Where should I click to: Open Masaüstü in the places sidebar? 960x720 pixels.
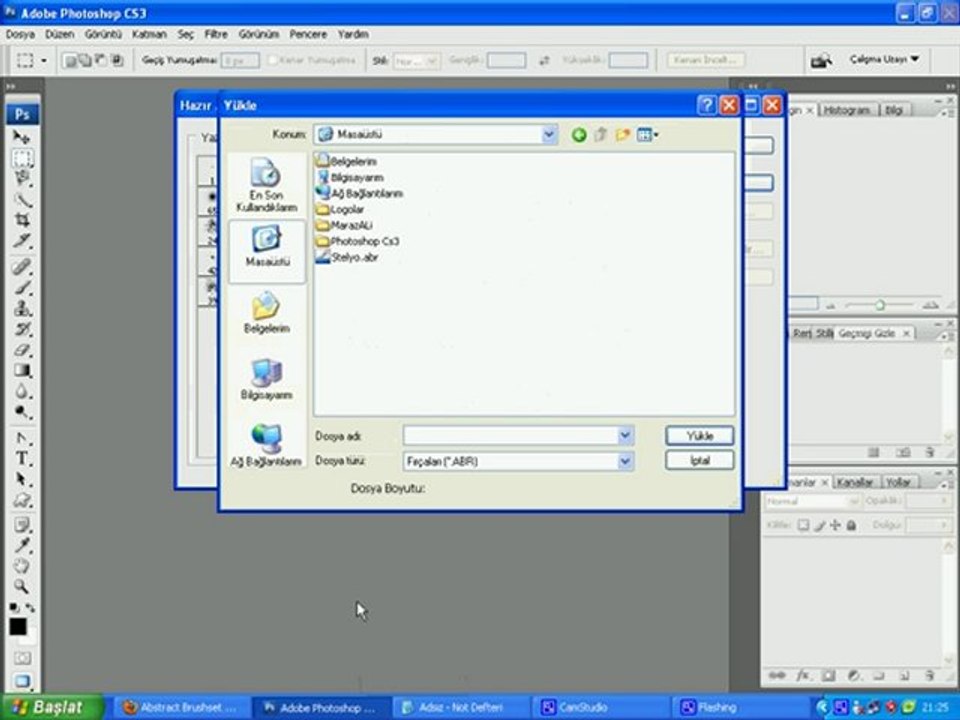click(x=267, y=246)
